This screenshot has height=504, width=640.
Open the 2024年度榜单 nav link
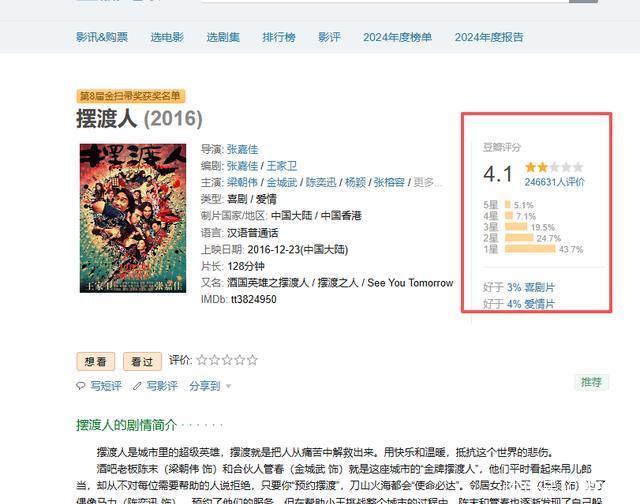[397, 37]
